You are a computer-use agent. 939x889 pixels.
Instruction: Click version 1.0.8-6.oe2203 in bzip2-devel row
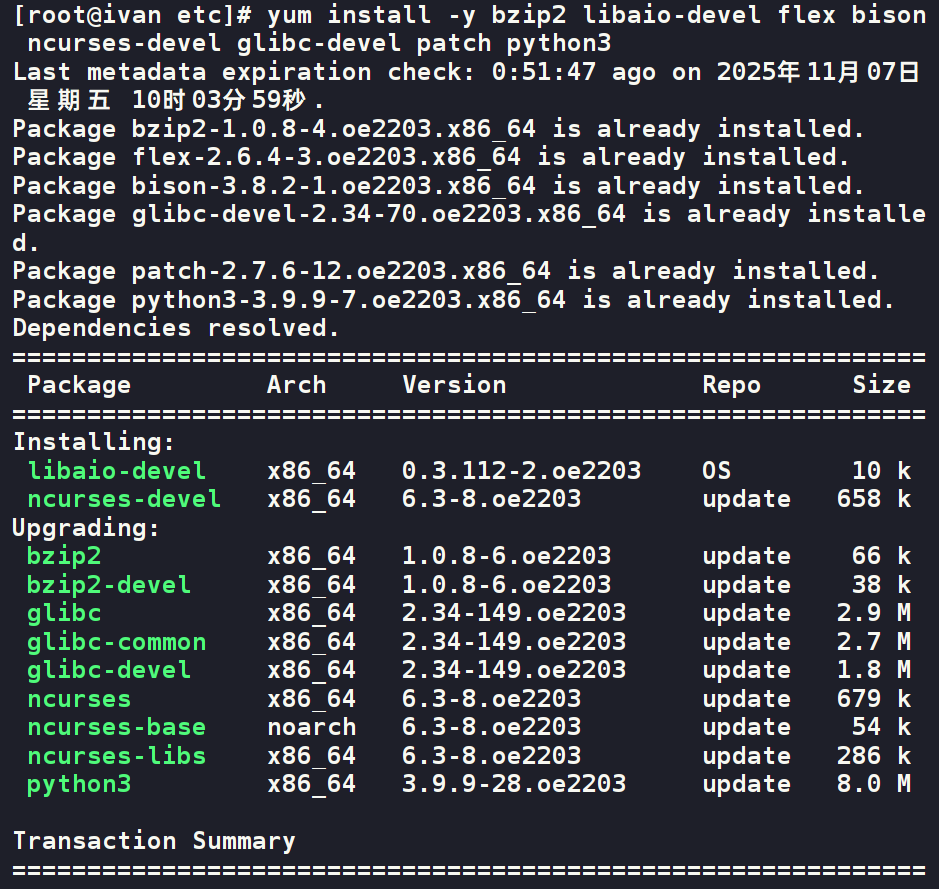[x=507, y=584]
